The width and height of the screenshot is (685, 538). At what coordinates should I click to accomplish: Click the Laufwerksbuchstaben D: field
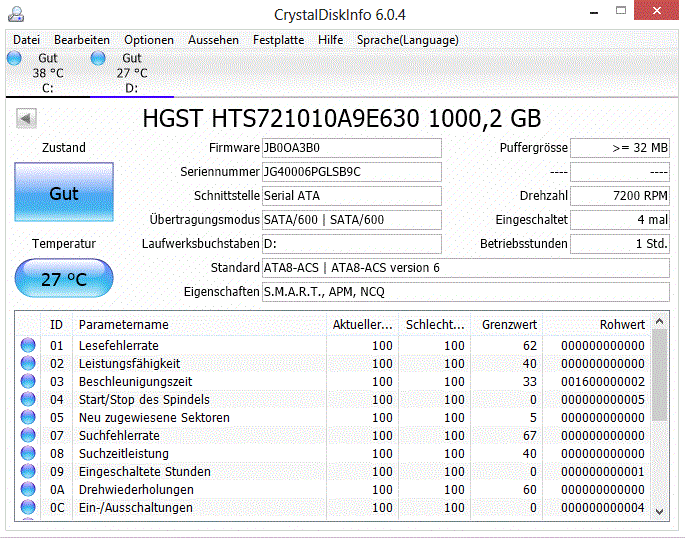352,244
